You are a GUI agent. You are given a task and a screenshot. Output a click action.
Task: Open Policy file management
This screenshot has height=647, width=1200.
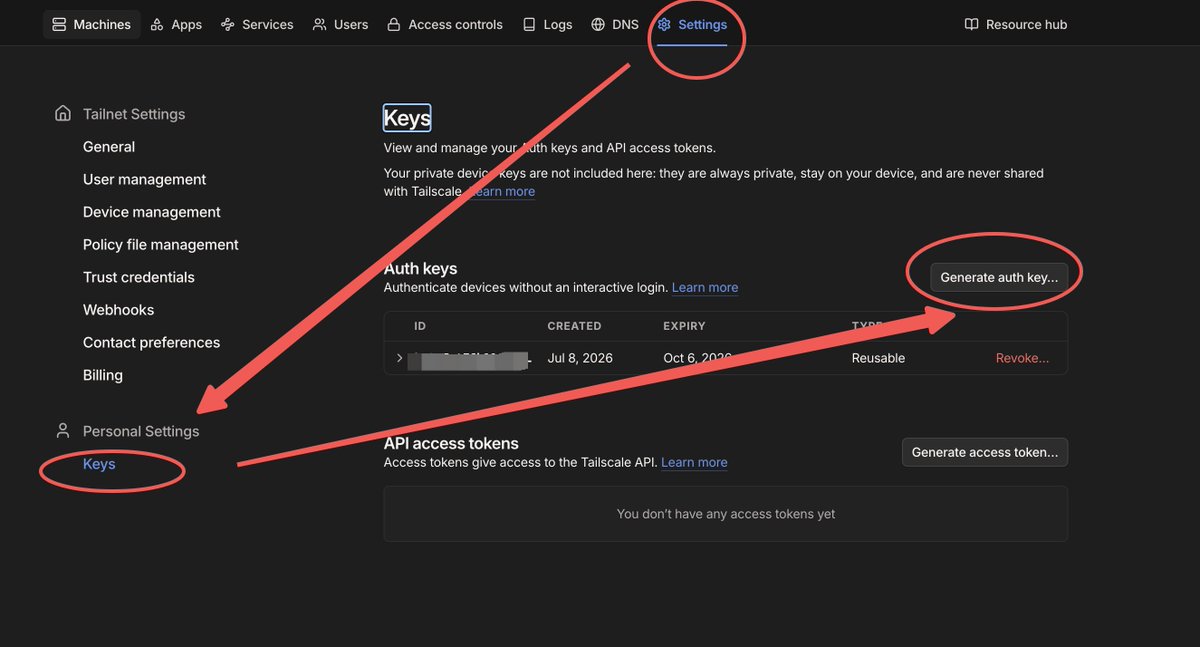click(161, 245)
